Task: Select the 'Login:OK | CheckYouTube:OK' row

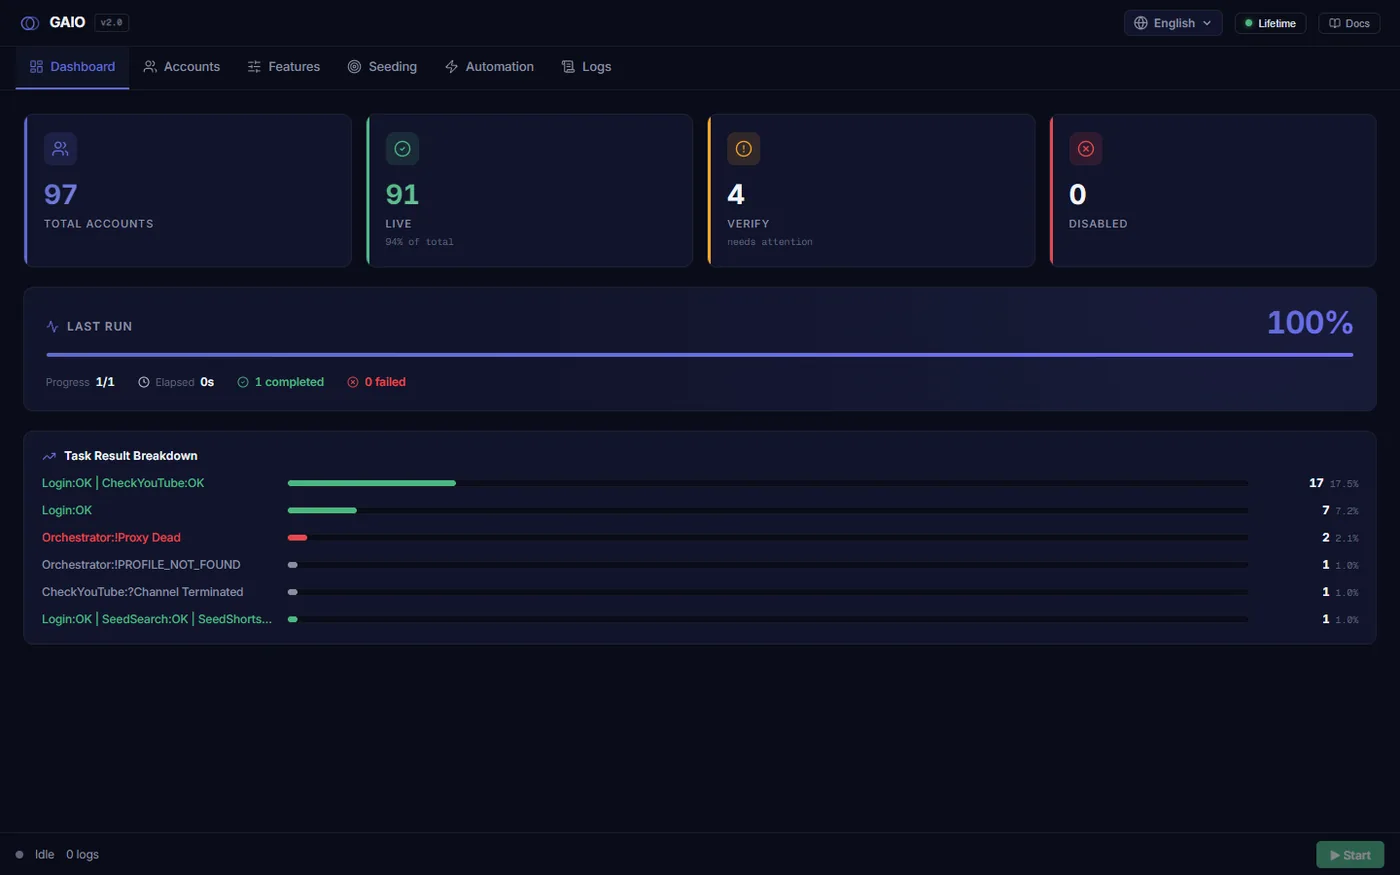Action: pyautogui.click(x=700, y=483)
